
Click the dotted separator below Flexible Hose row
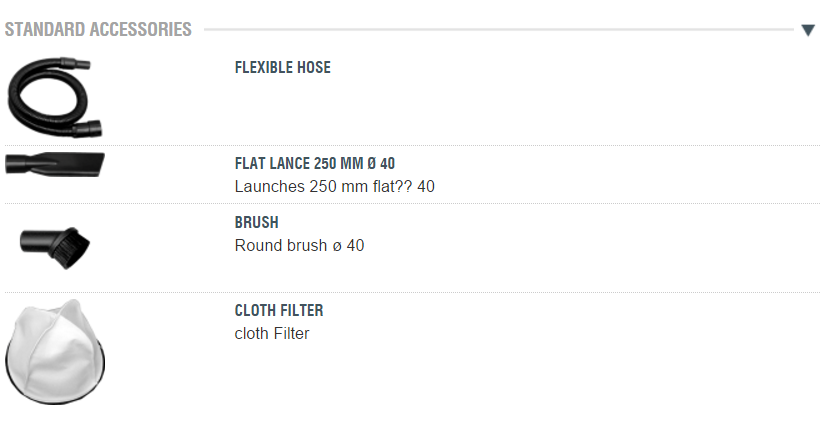[412, 145]
